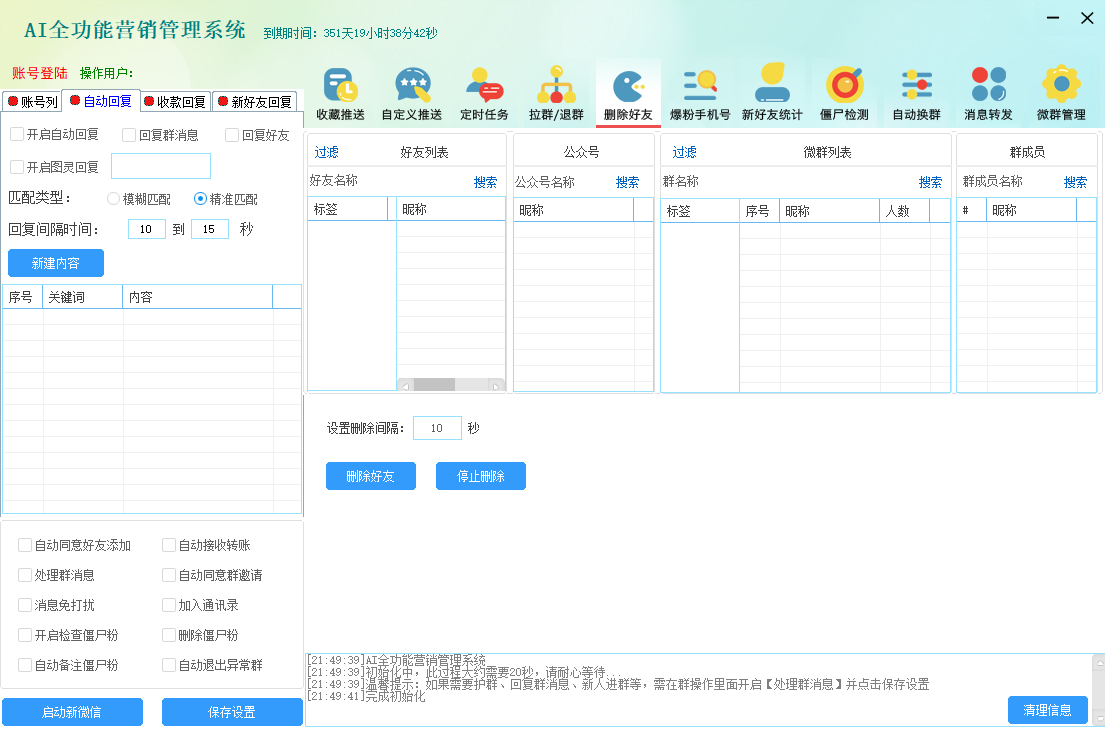Open the 消息转发 tool
This screenshot has width=1105, height=740.
[x=988, y=94]
